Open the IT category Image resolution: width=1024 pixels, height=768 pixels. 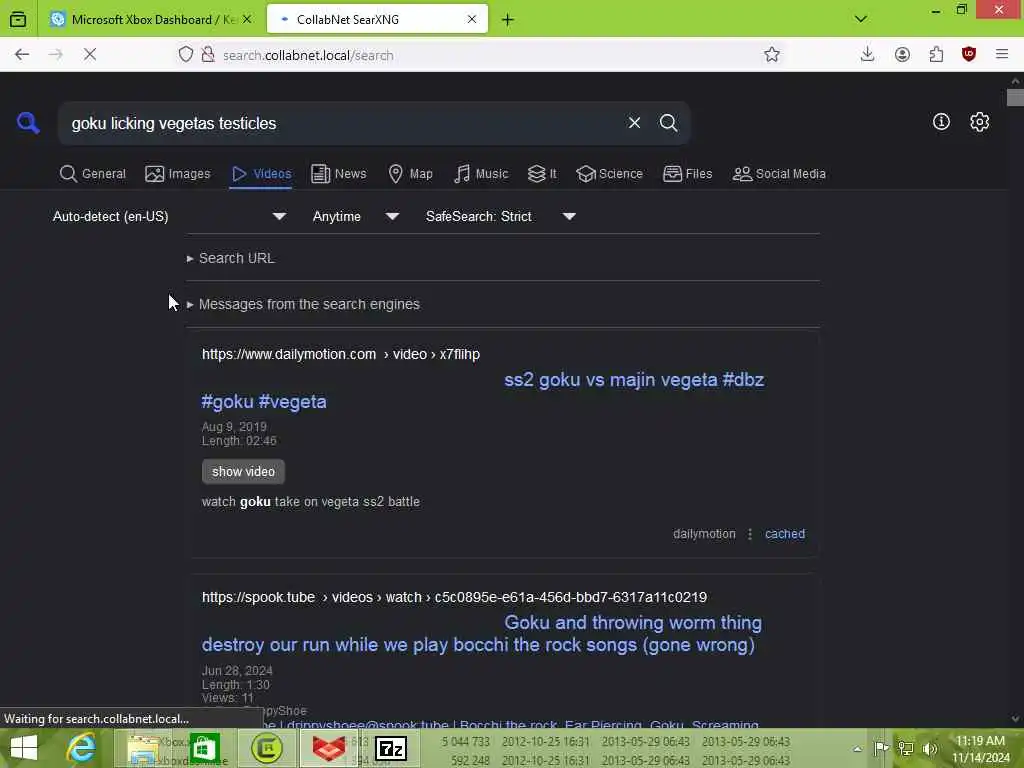click(x=542, y=174)
